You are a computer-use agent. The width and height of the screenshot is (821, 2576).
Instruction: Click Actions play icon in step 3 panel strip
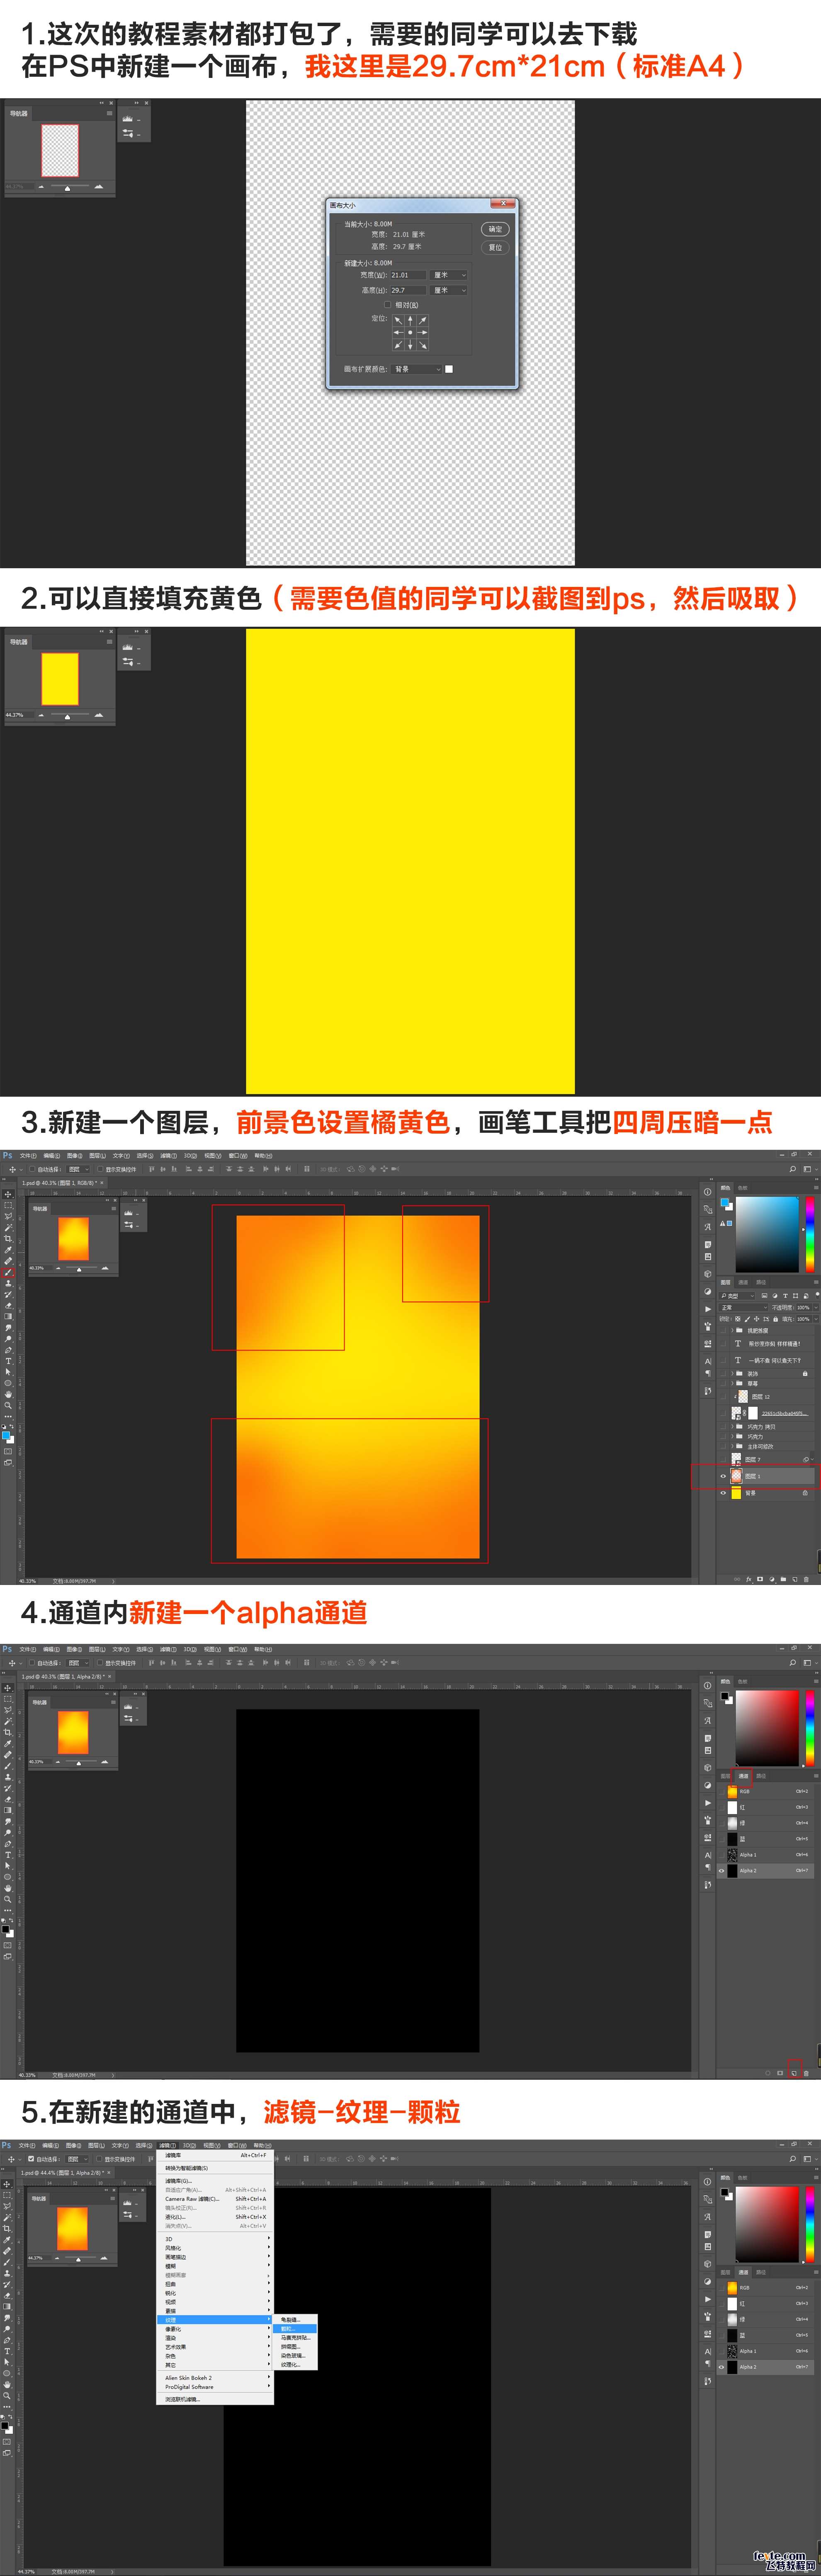click(x=708, y=1309)
